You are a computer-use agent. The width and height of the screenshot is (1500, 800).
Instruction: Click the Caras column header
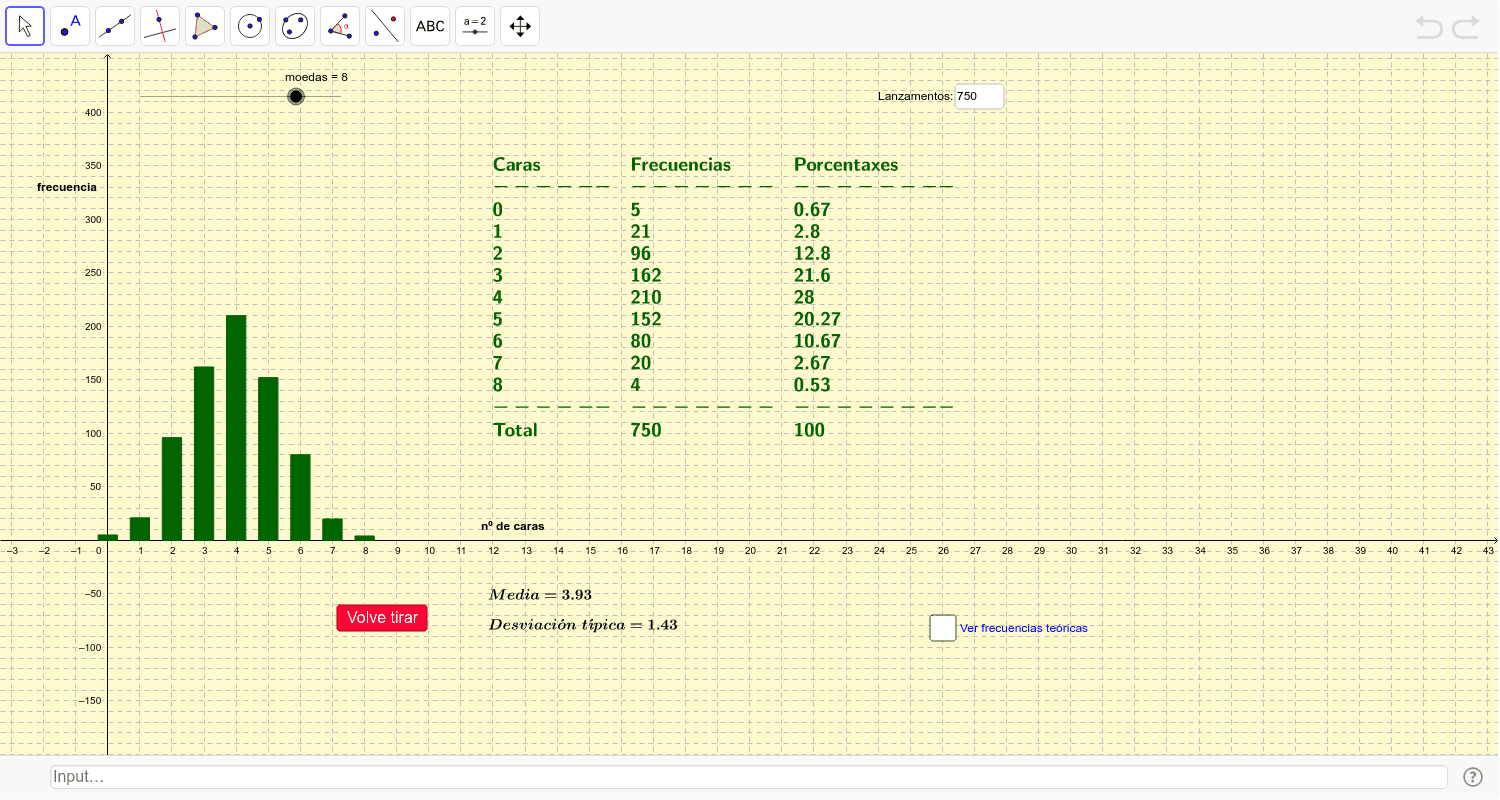pos(517,165)
